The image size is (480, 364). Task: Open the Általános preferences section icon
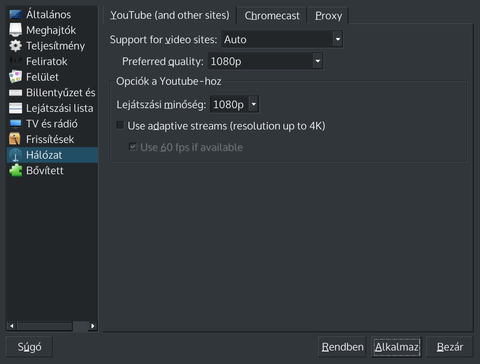click(x=15, y=14)
